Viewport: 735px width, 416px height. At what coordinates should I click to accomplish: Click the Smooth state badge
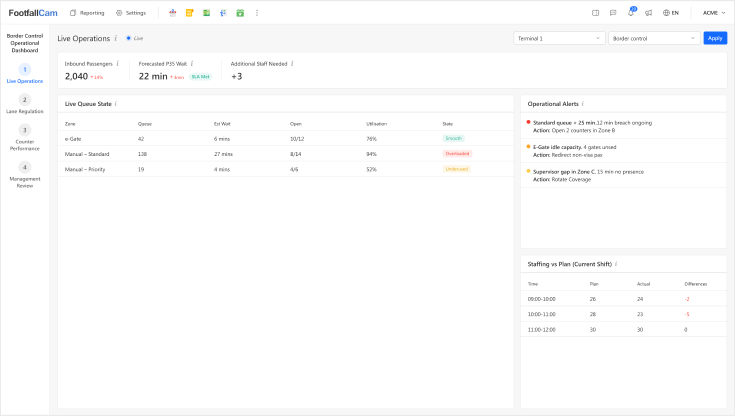click(454, 138)
